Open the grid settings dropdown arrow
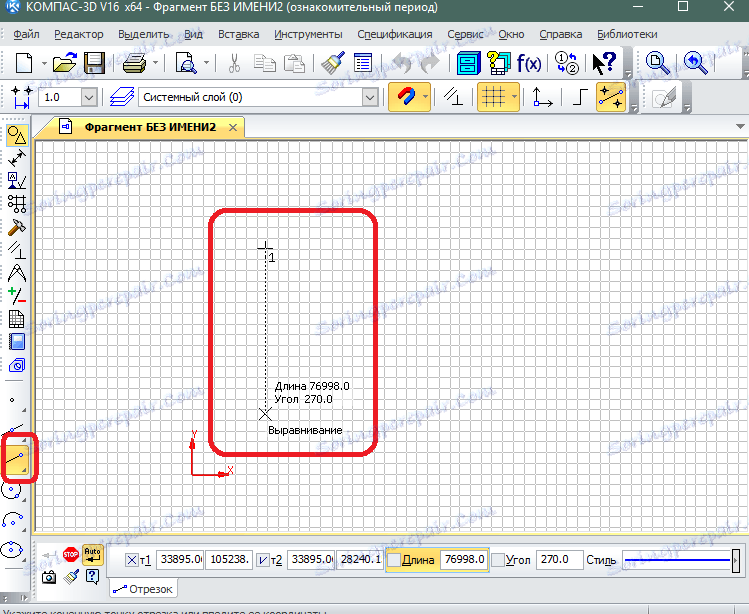 pyautogui.click(x=514, y=97)
